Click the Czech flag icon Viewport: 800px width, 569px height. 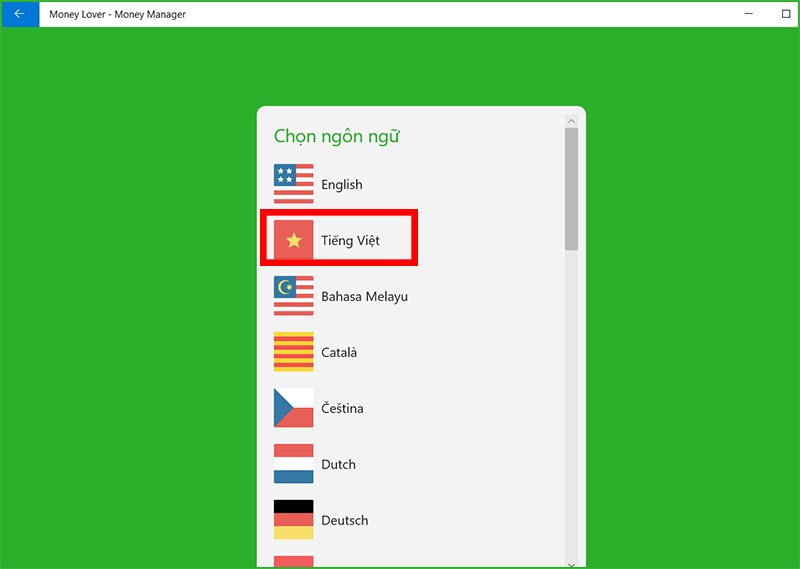[293, 408]
